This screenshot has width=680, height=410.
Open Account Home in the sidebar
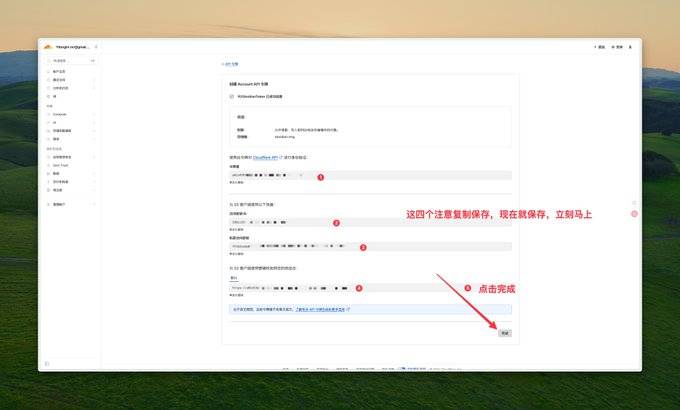pyautogui.click(x=61, y=72)
